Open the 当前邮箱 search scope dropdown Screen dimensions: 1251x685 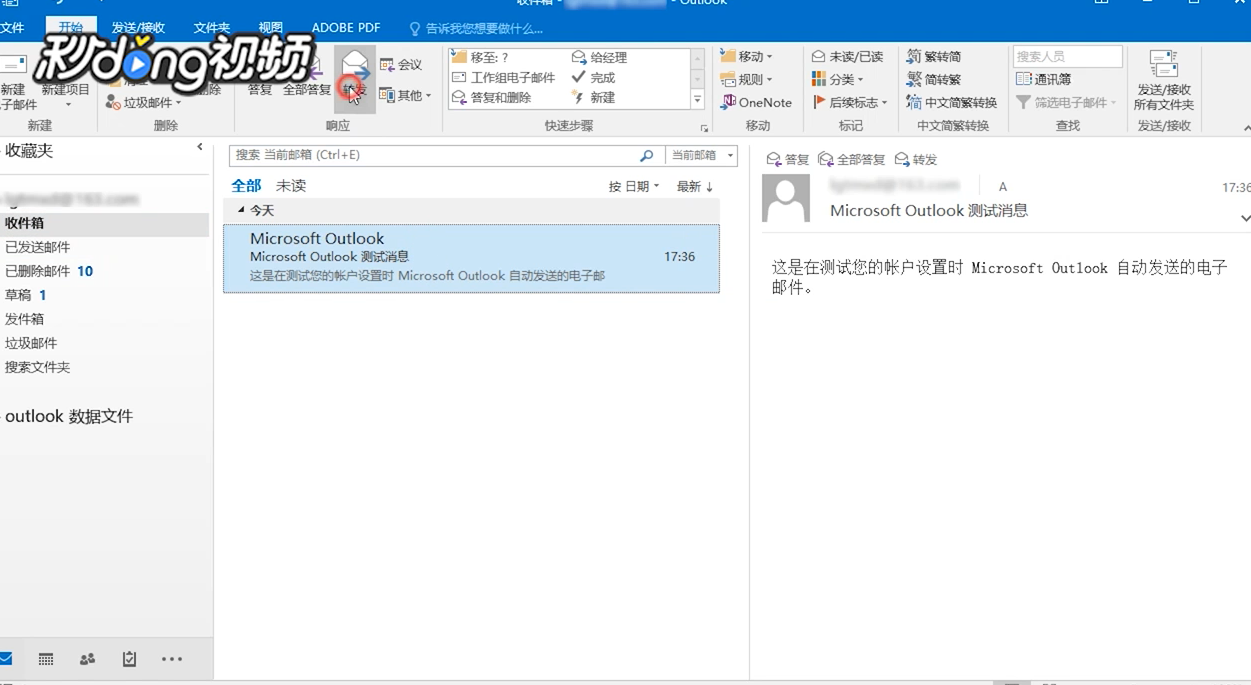pos(702,155)
